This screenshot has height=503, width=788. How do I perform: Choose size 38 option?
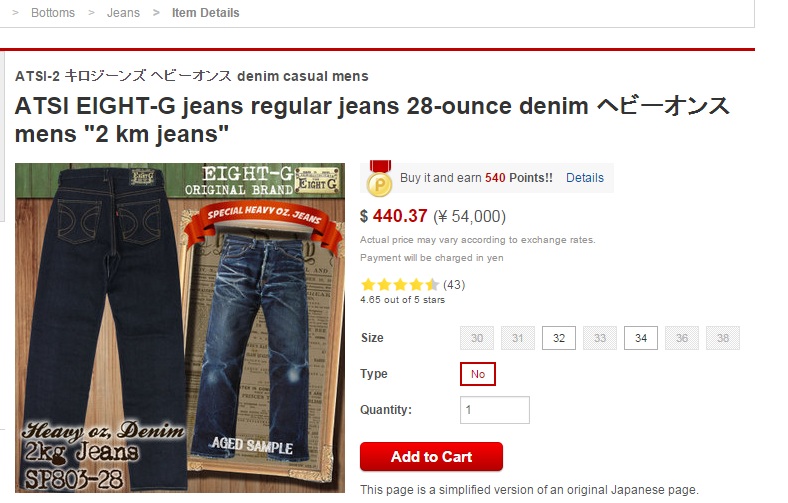[x=723, y=338]
